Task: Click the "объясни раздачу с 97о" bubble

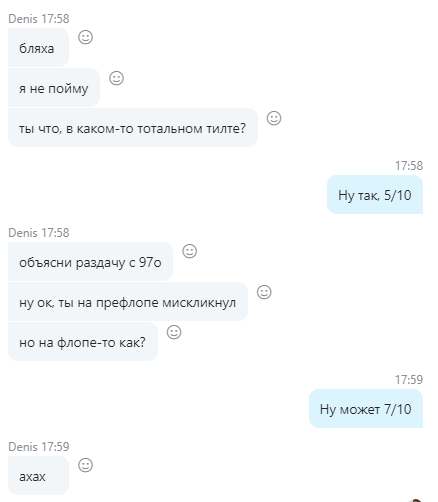Action: tap(90, 262)
